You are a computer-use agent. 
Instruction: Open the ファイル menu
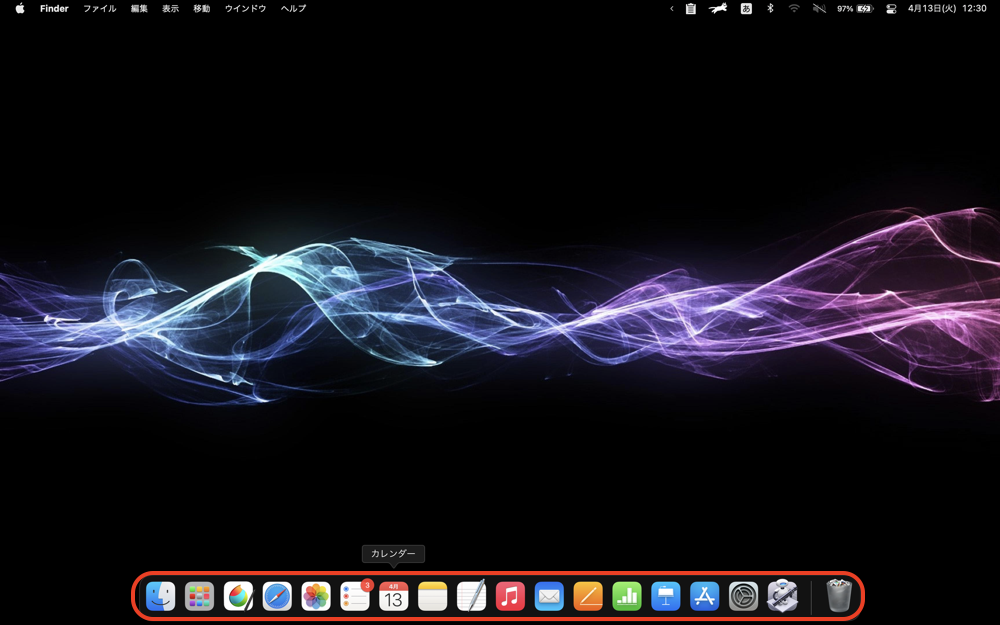(x=99, y=8)
